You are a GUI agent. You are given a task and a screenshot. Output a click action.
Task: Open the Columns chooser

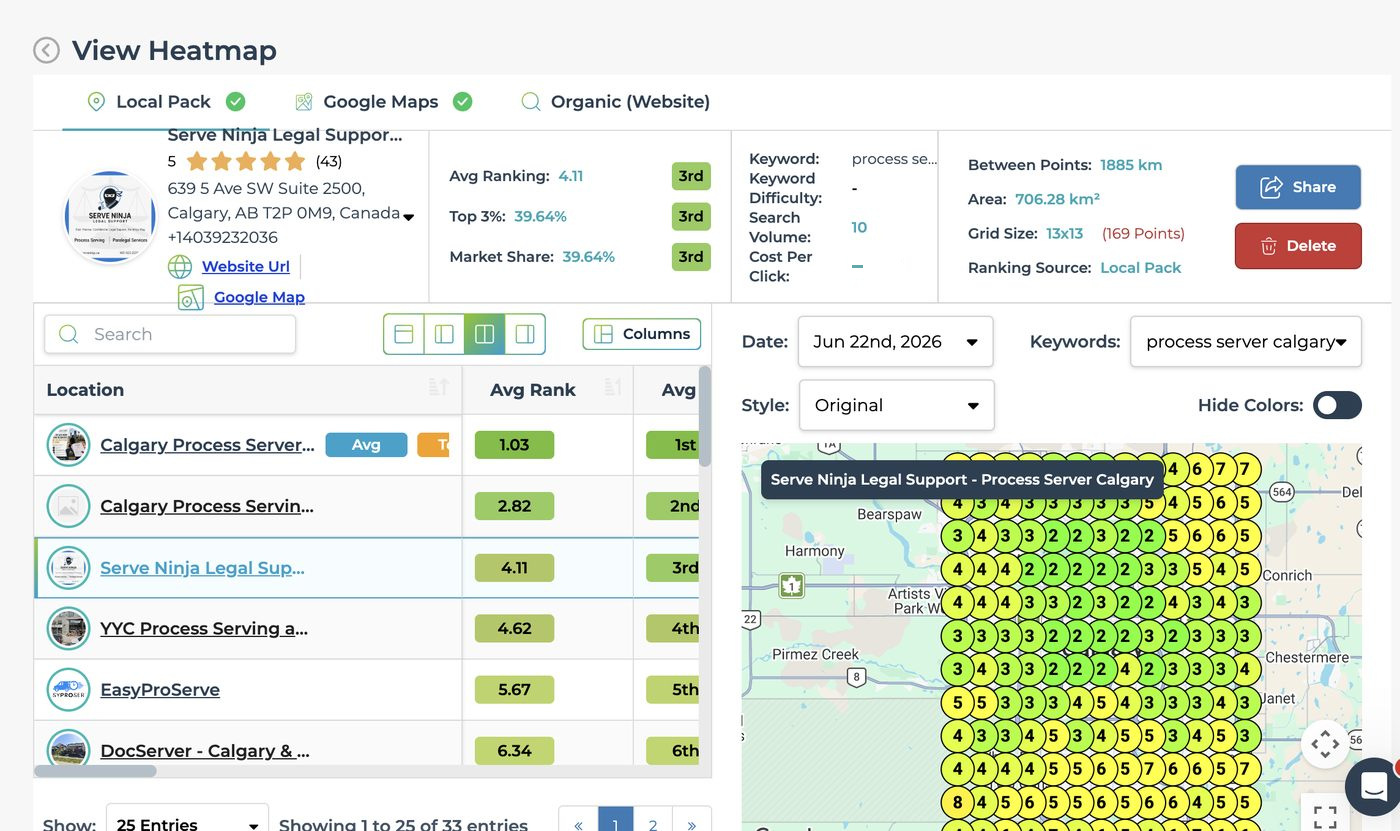click(642, 334)
